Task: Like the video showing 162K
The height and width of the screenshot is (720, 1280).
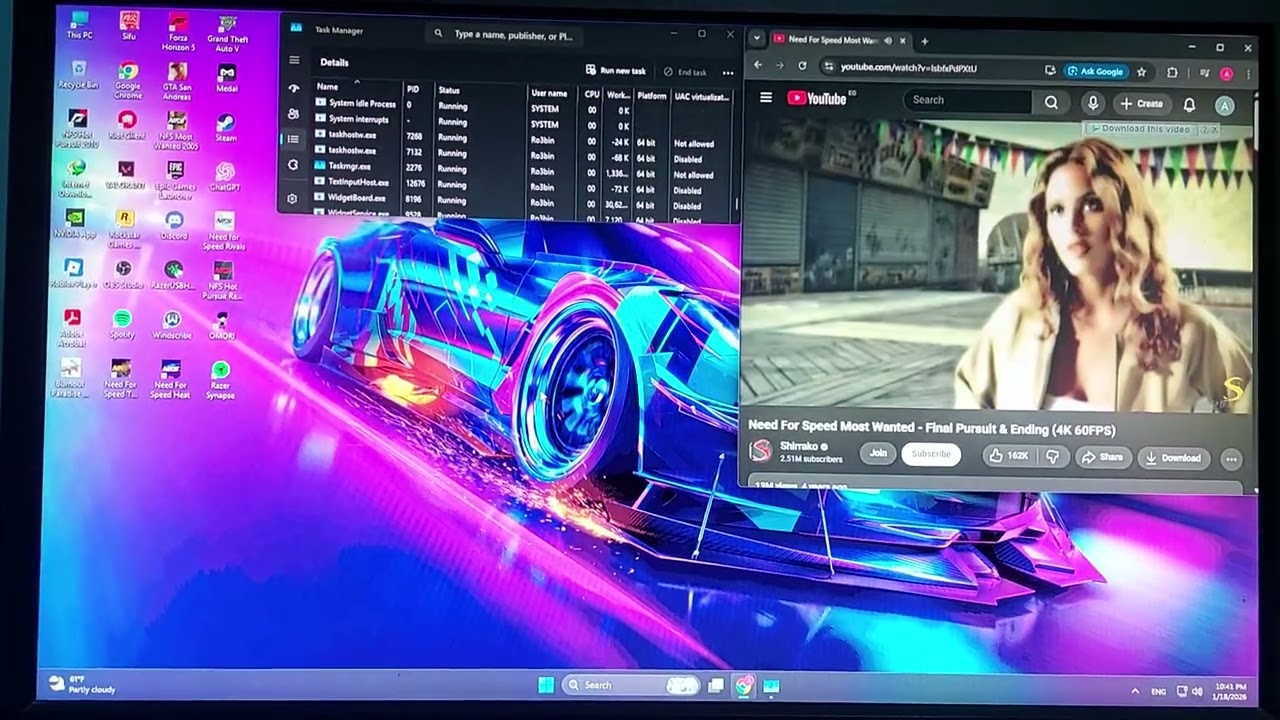Action: [1009, 456]
